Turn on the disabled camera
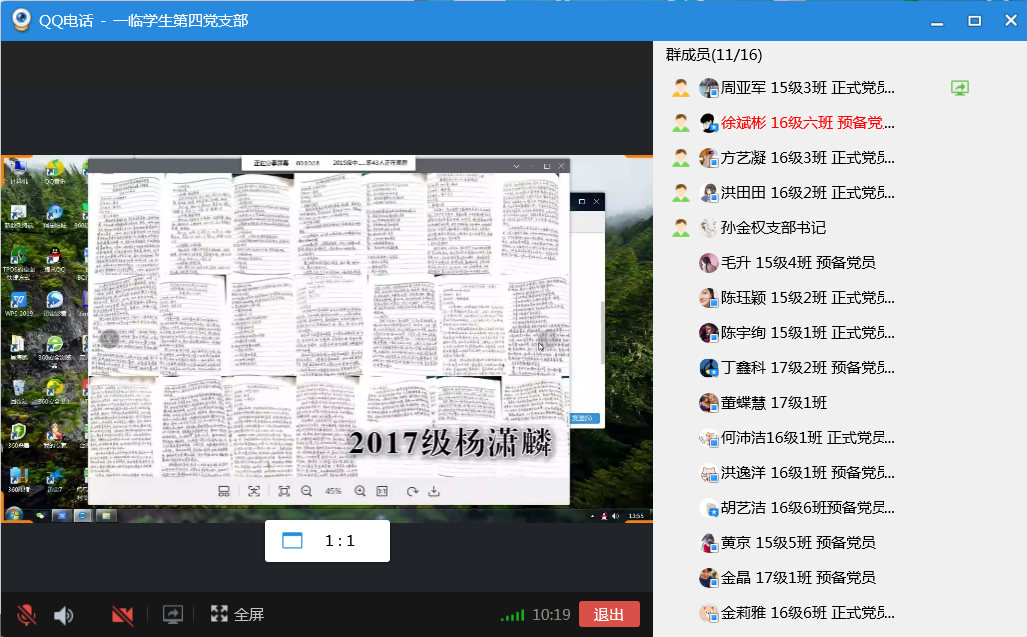This screenshot has width=1027, height=637. point(122,615)
